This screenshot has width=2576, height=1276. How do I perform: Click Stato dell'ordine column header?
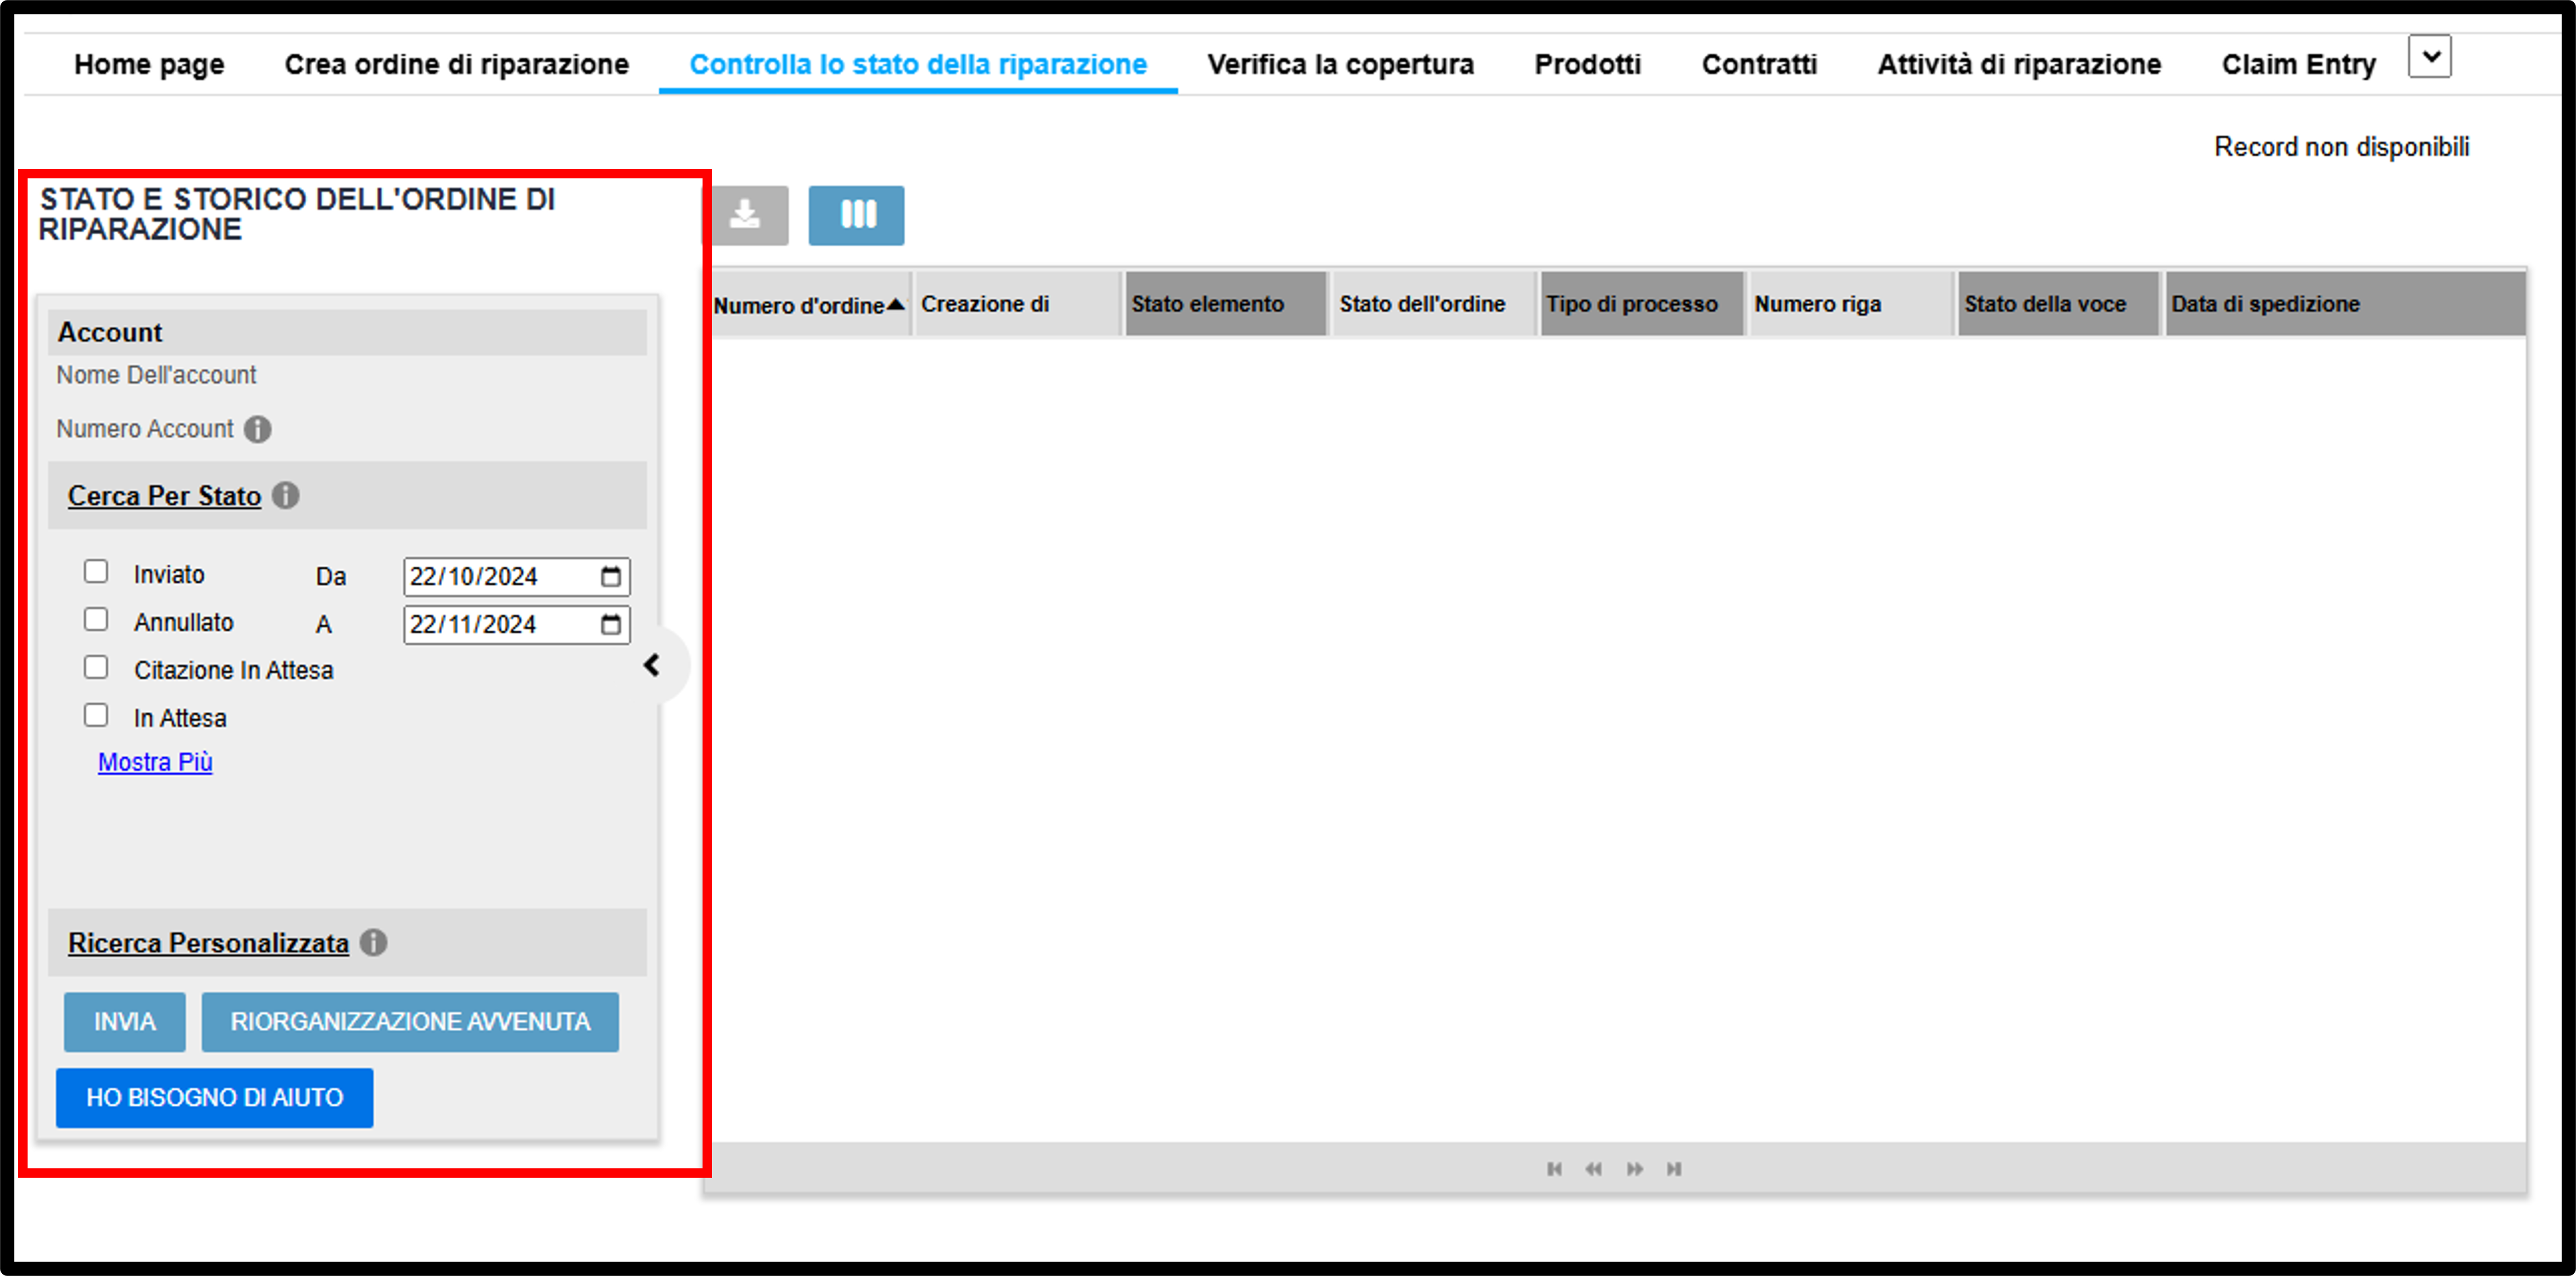point(1434,304)
